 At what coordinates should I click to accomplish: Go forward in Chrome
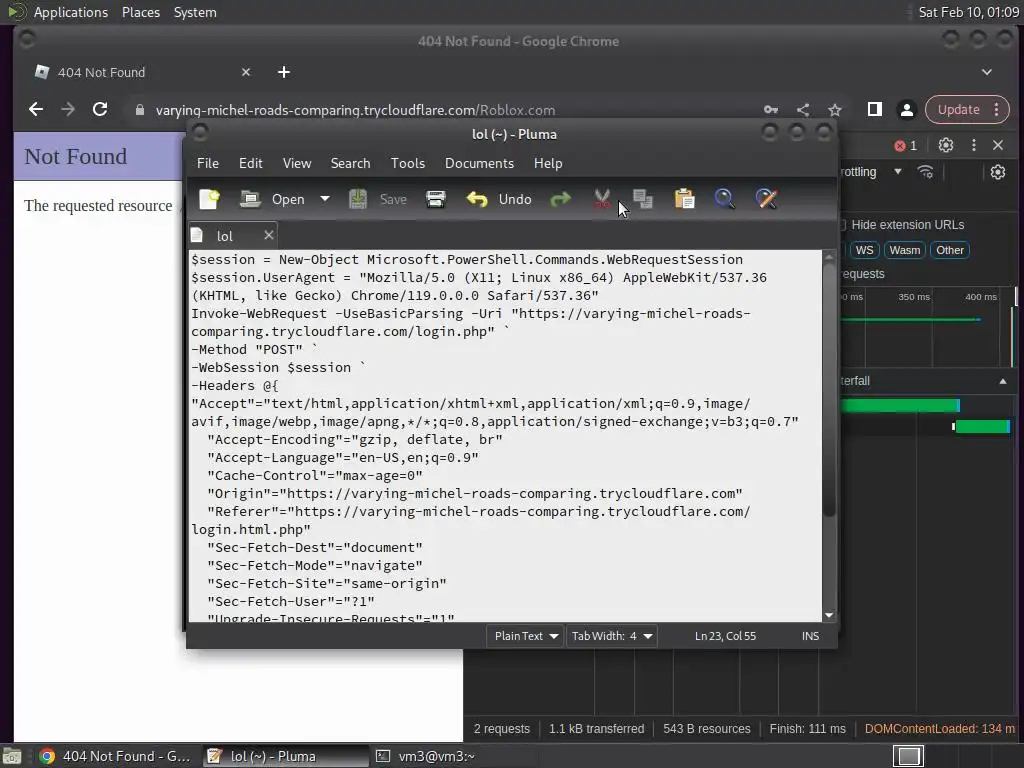click(68, 110)
